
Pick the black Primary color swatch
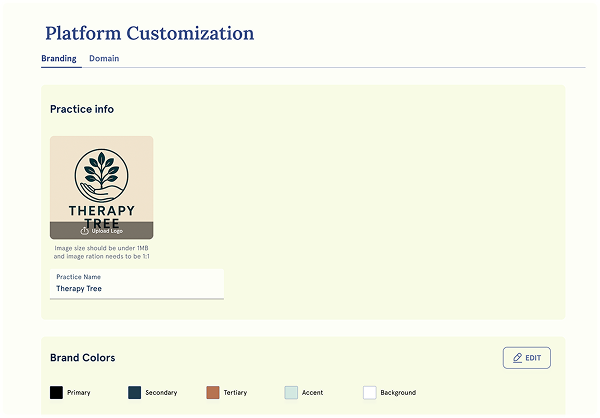(57, 393)
